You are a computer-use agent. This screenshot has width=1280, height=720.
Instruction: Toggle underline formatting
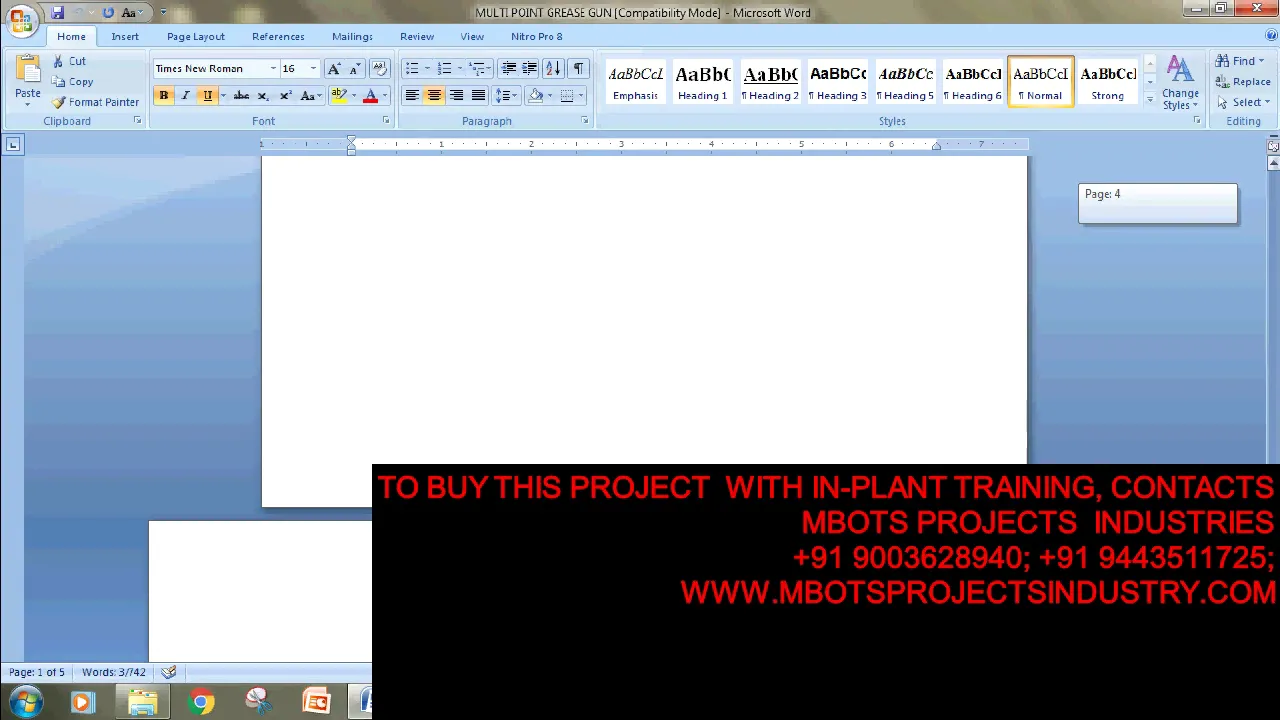[x=207, y=96]
